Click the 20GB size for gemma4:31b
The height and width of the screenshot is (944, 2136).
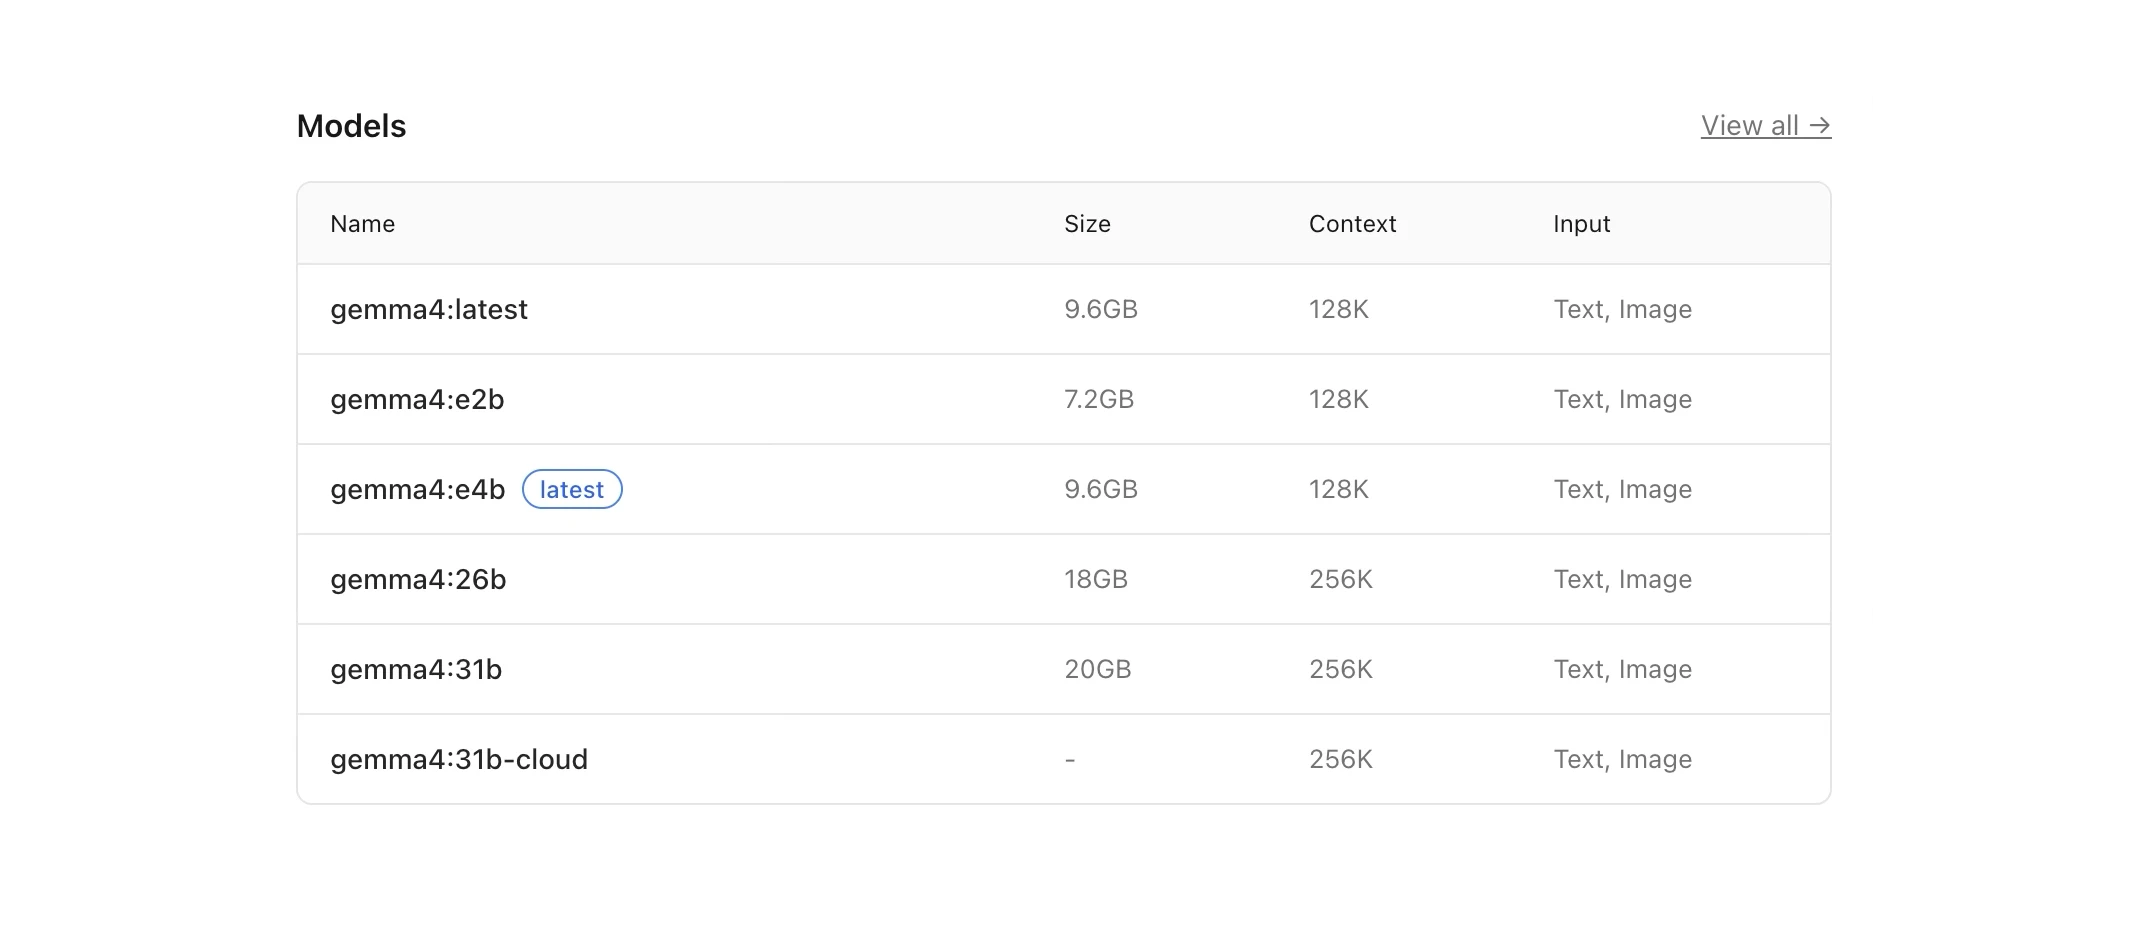coord(1097,670)
